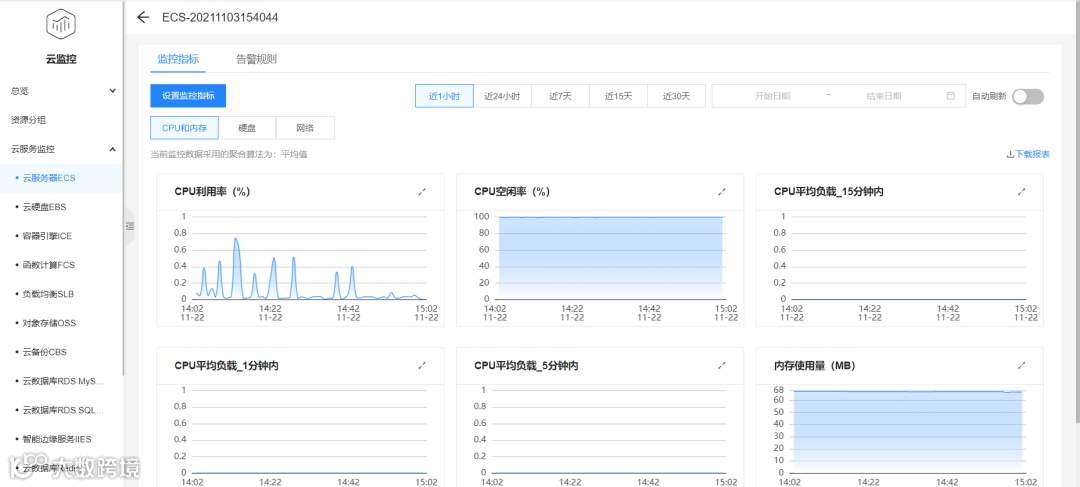Click the back arrow beside ECS-20211103154044

tap(143, 17)
